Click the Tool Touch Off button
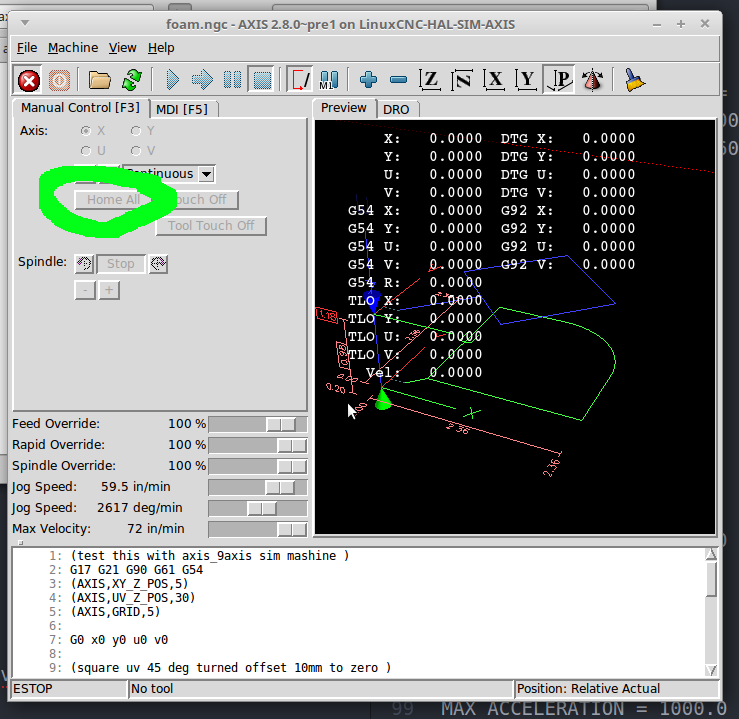This screenshot has width=739, height=719. tap(211, 226)
